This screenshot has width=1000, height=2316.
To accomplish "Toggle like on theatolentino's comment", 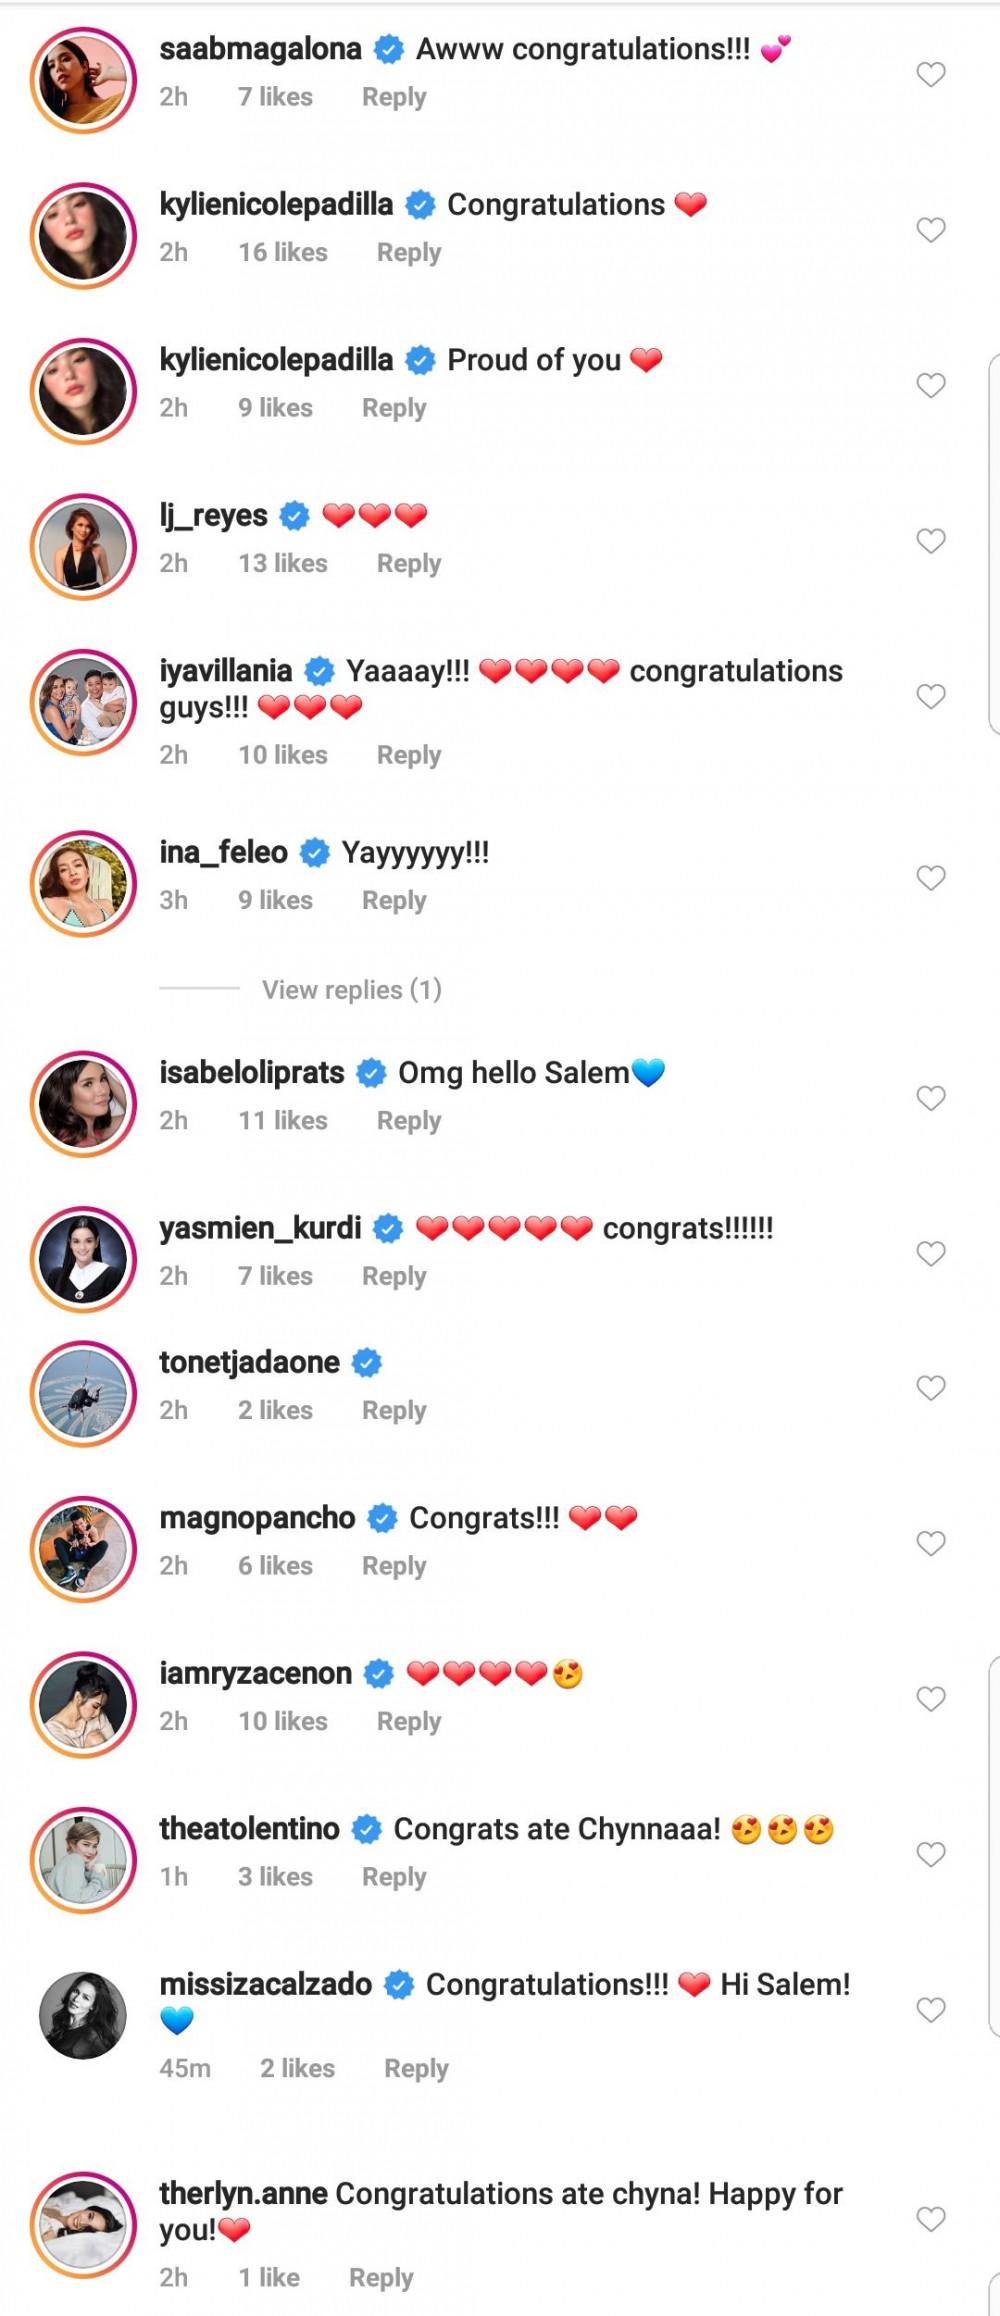I will click(x=931, y=1855).
